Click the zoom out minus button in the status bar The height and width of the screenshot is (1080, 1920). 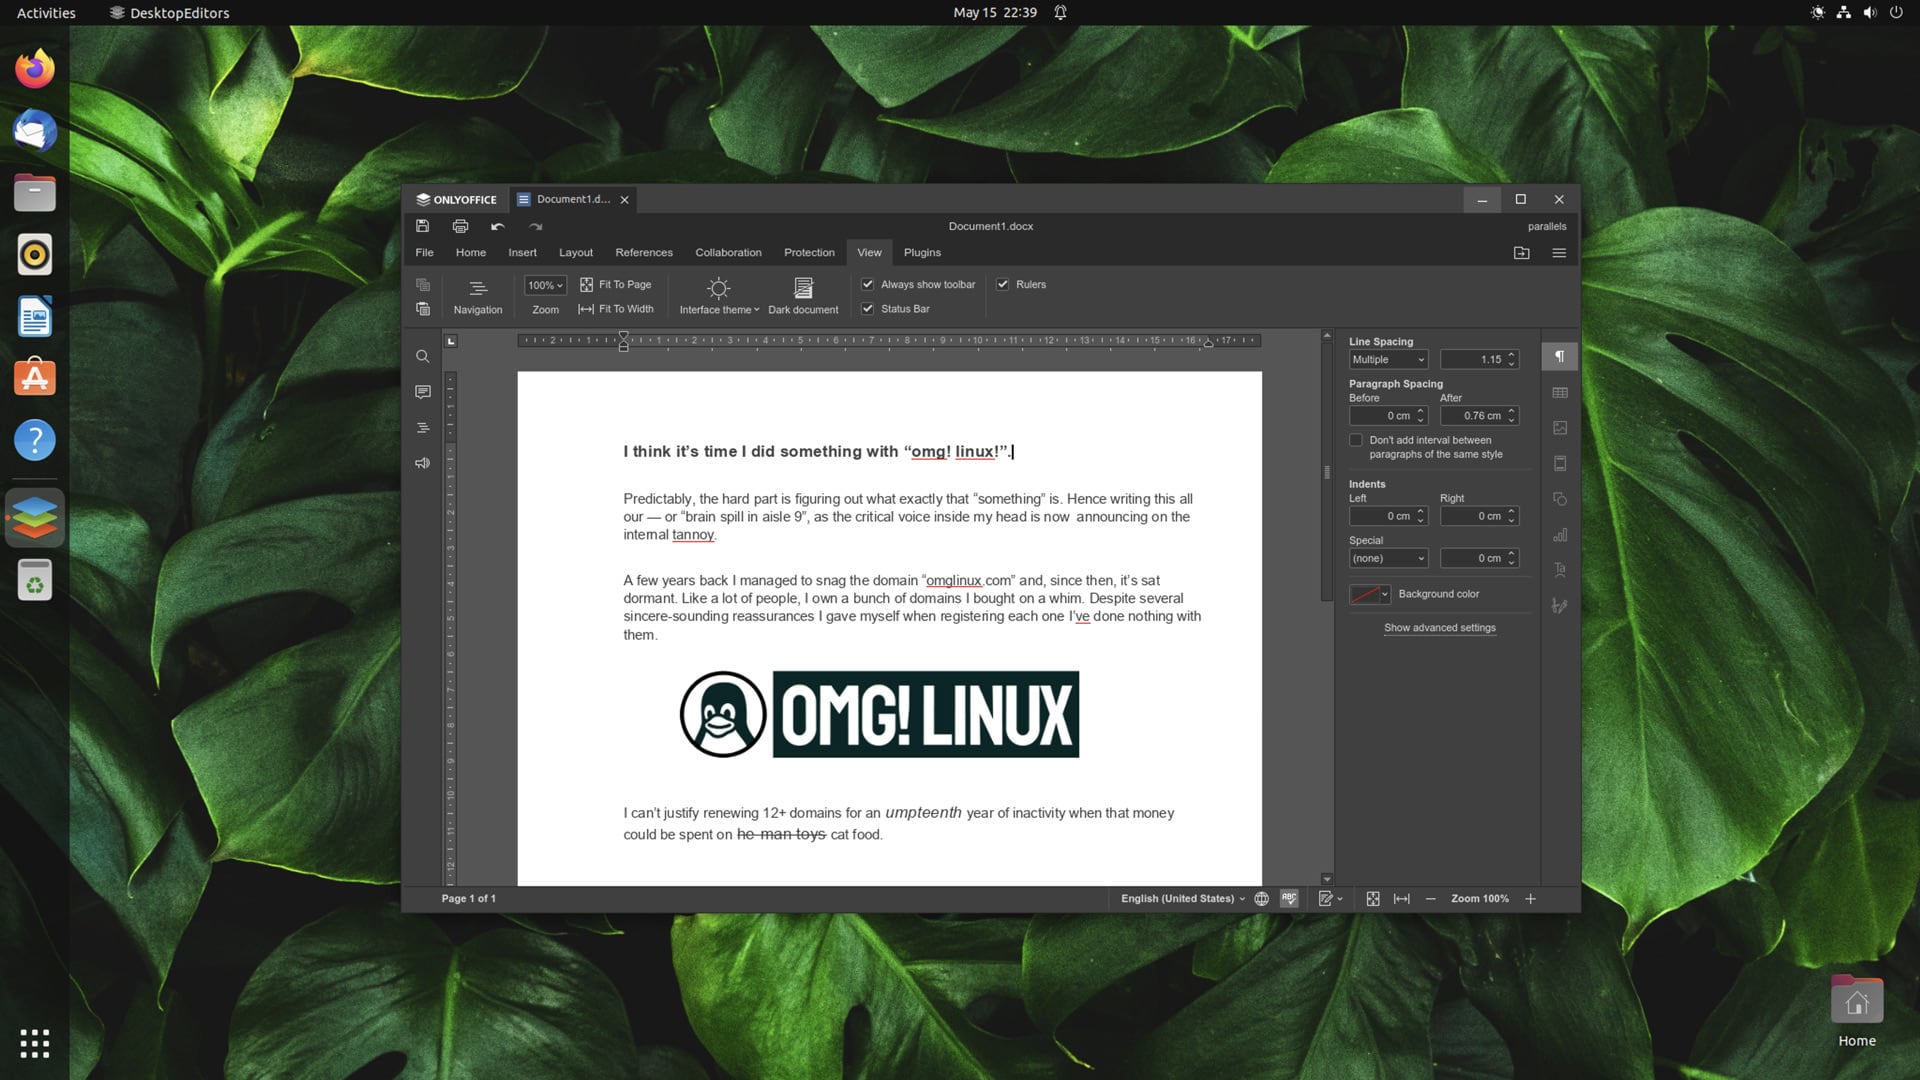coord(1430,899)
